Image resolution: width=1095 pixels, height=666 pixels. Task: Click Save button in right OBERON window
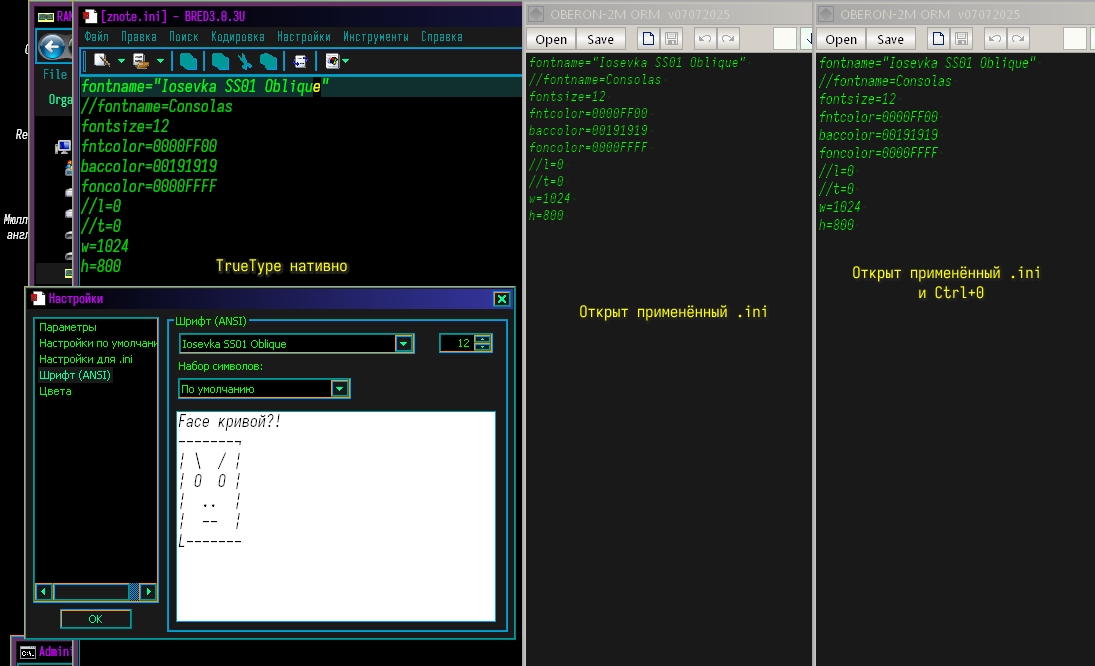pos(890,39)
